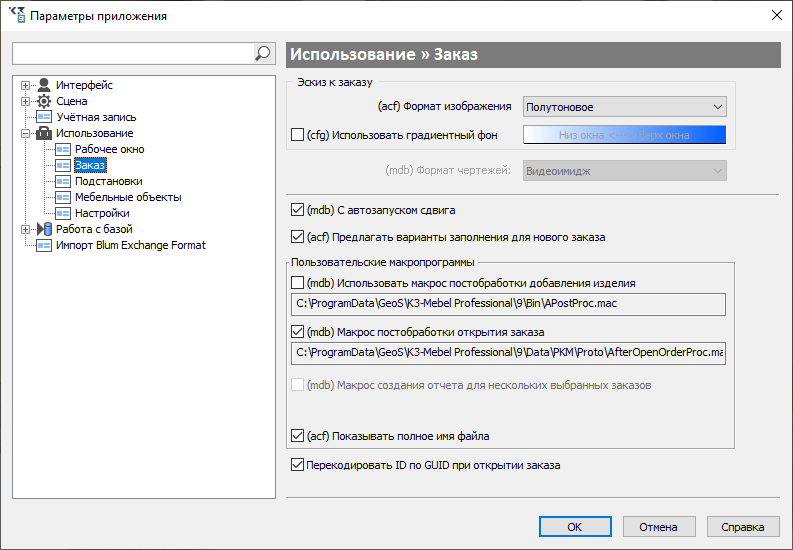Uncheck Перекодировать ID по GUID checkbox

click(297, 465)
